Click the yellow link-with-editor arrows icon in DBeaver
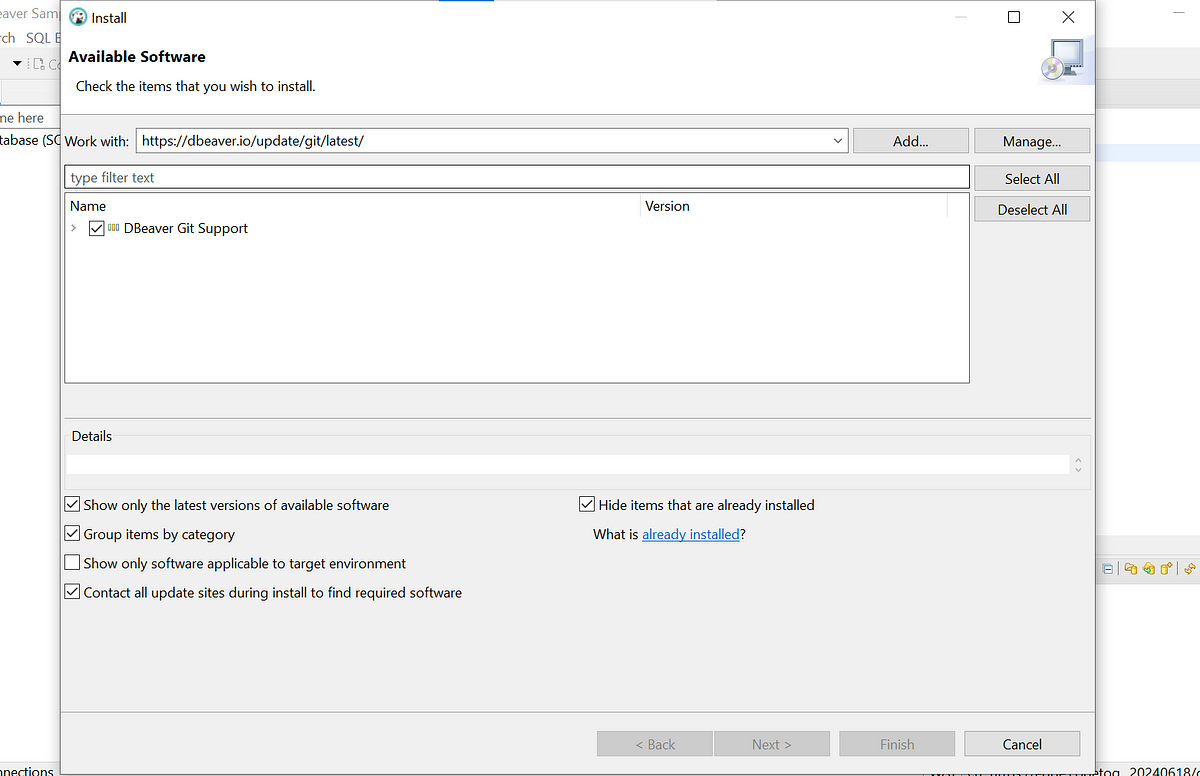Viewport: 1200px width, 776px height. [x=1190, y=569]
